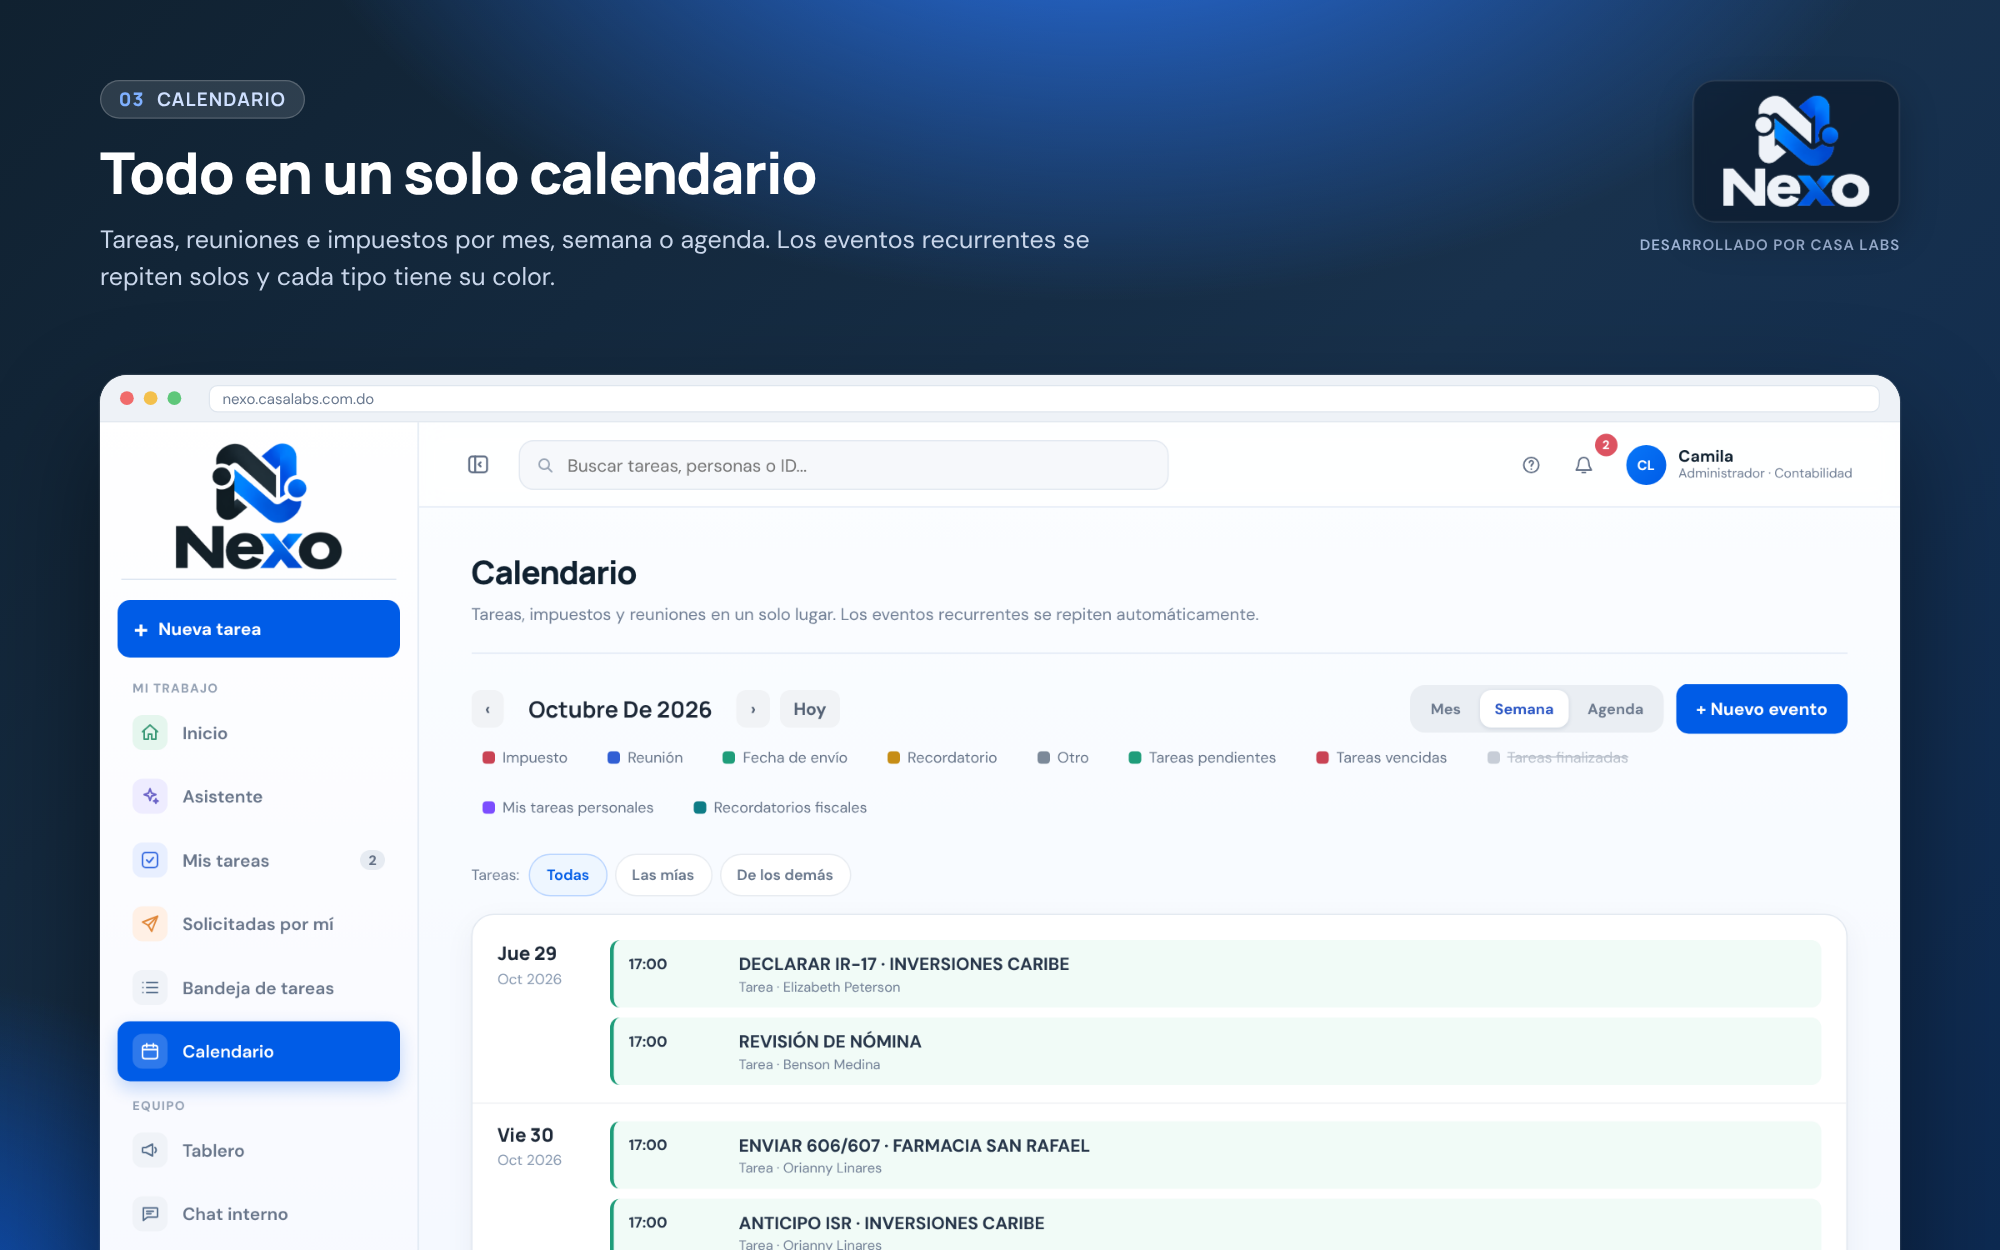This screenshot has height=1250, width=2000.
Task: Click the red notification count badge
Action: [x=1606, y=445]
